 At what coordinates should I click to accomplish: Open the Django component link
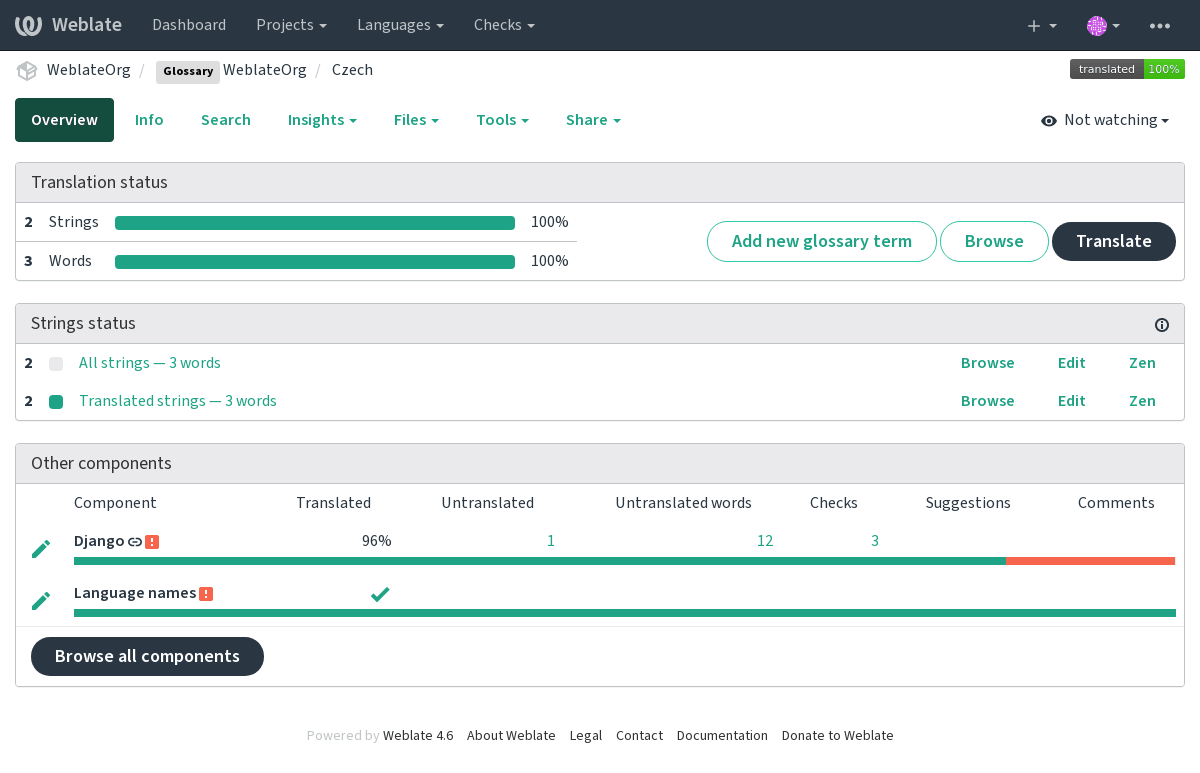[x=99, y=541]
